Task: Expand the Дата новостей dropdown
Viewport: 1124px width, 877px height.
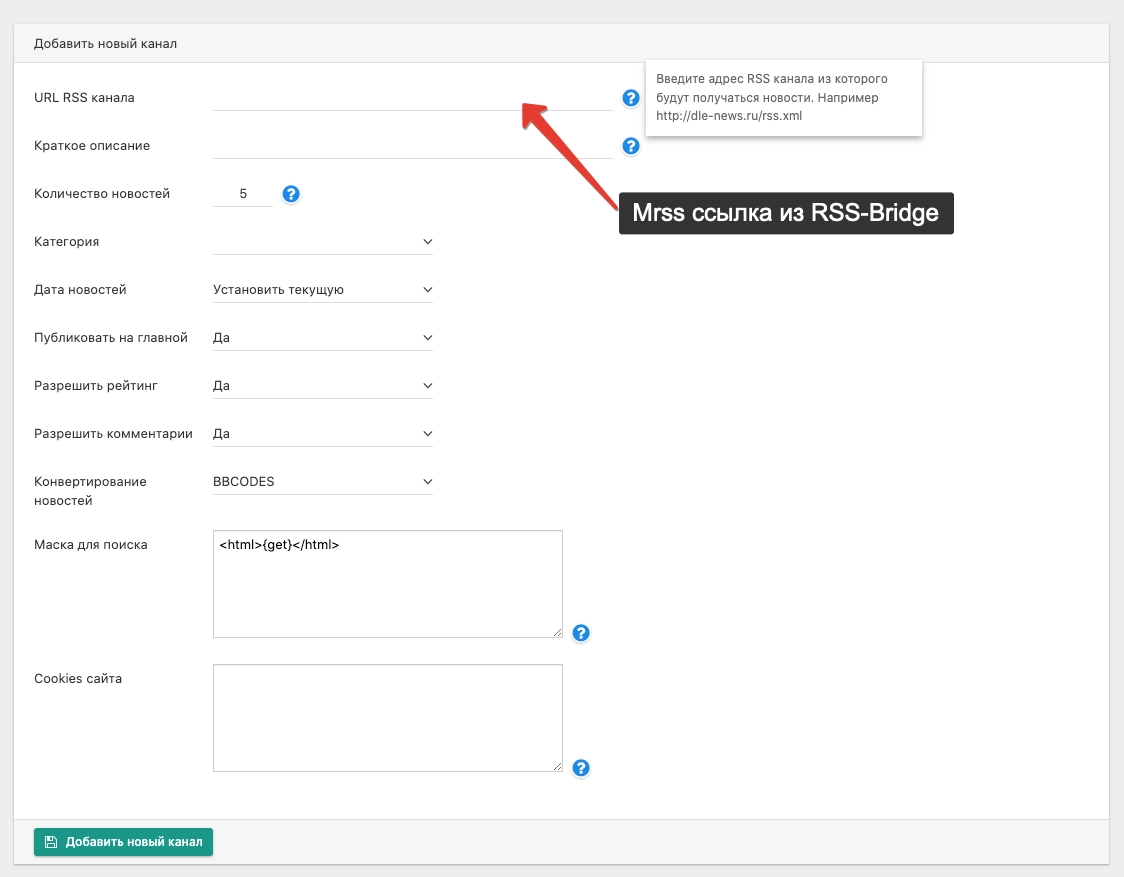Action: tap(322, 290)
